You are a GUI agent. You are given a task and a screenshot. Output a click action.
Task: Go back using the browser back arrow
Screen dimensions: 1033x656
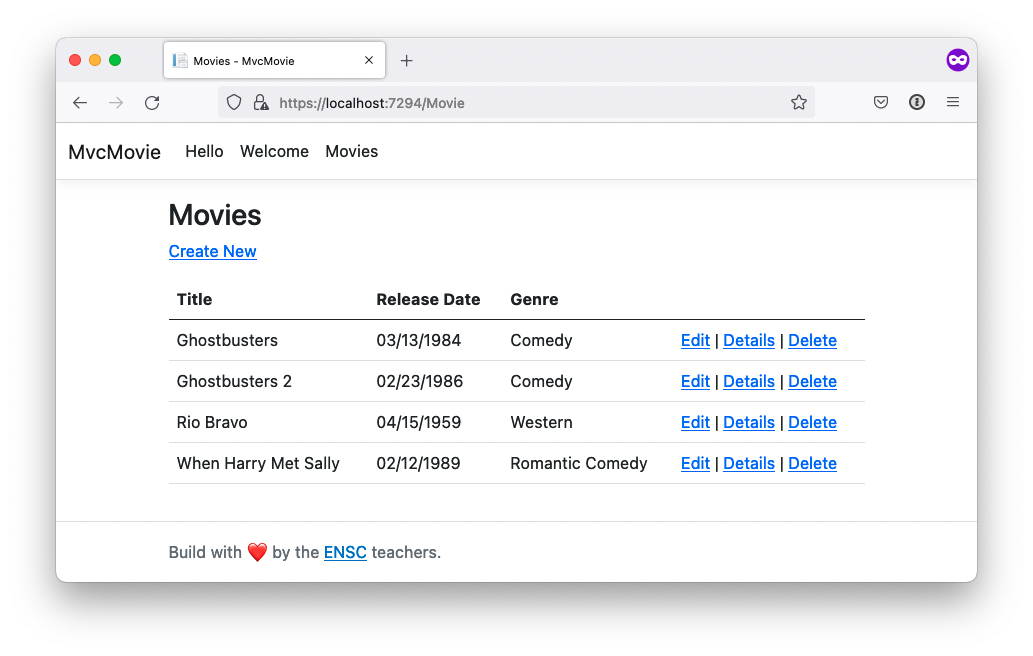point(80,103)
